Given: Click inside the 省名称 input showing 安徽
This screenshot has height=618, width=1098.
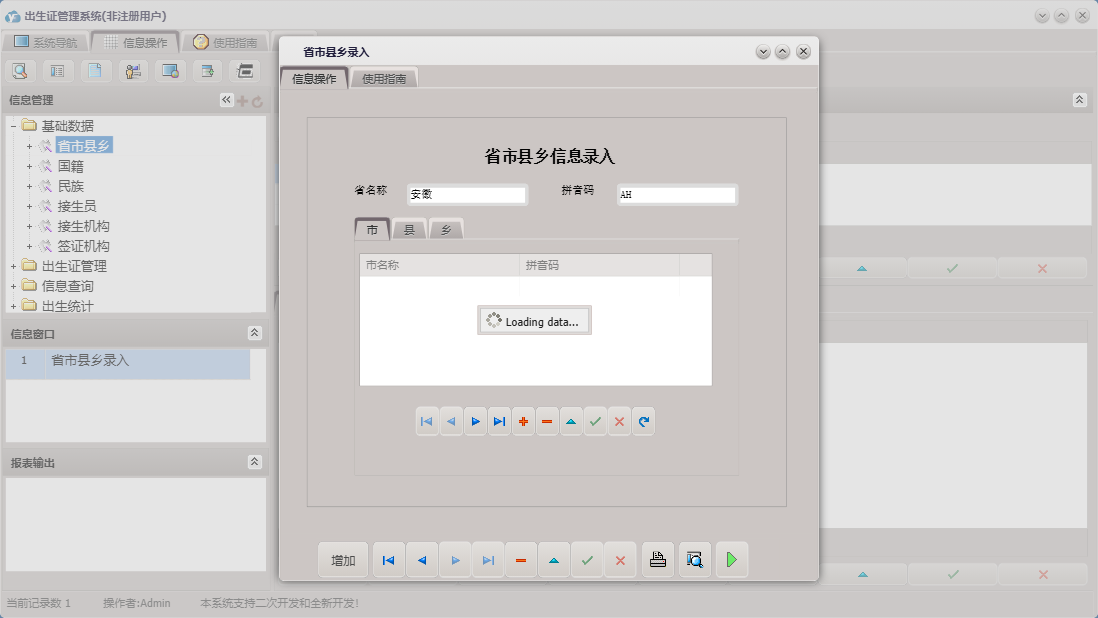Looking at the screenshot, I should point(466,195).
